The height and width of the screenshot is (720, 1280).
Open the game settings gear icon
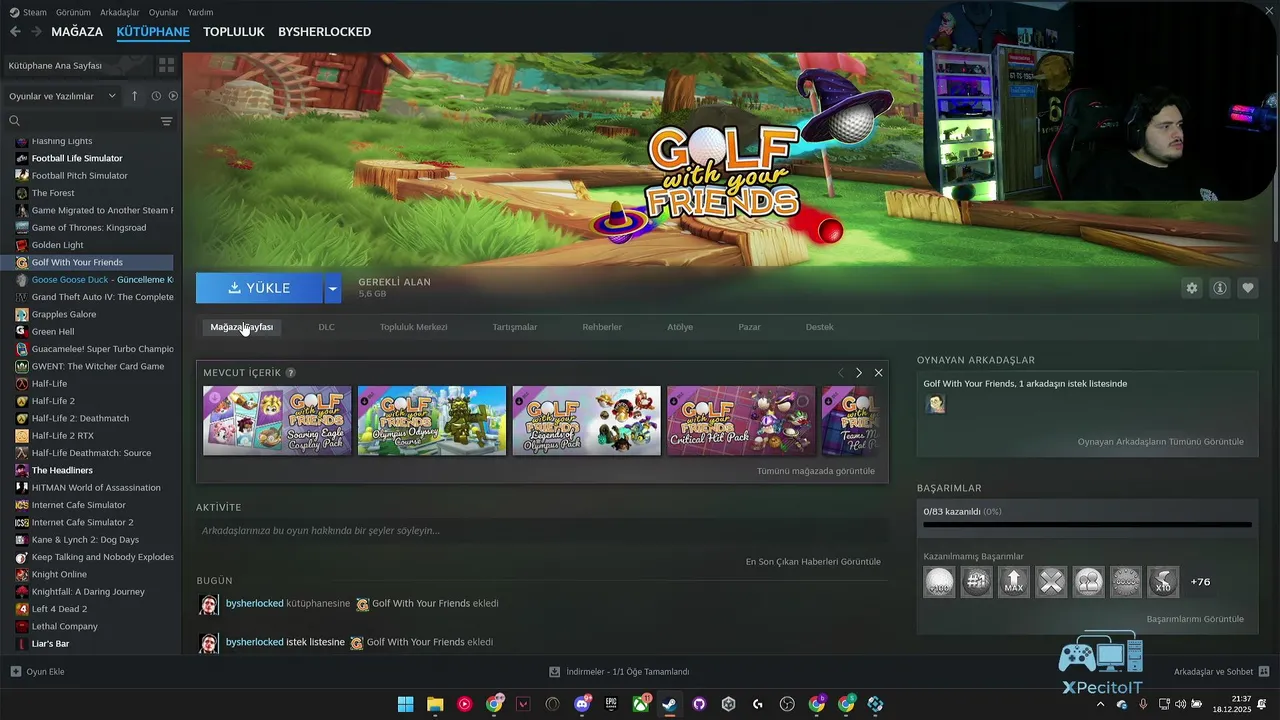point(1191,288)
